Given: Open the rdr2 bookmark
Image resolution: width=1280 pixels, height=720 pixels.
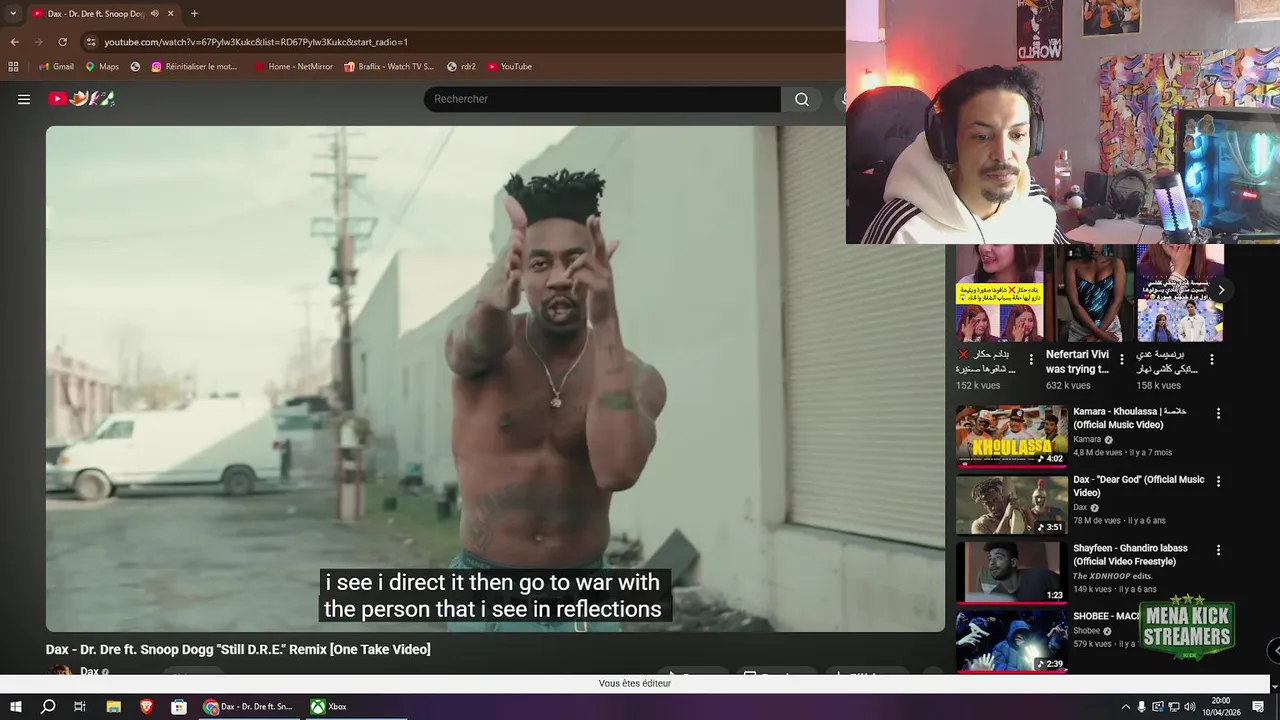Looking at the screenshot, I should click(x=461, y=67).
